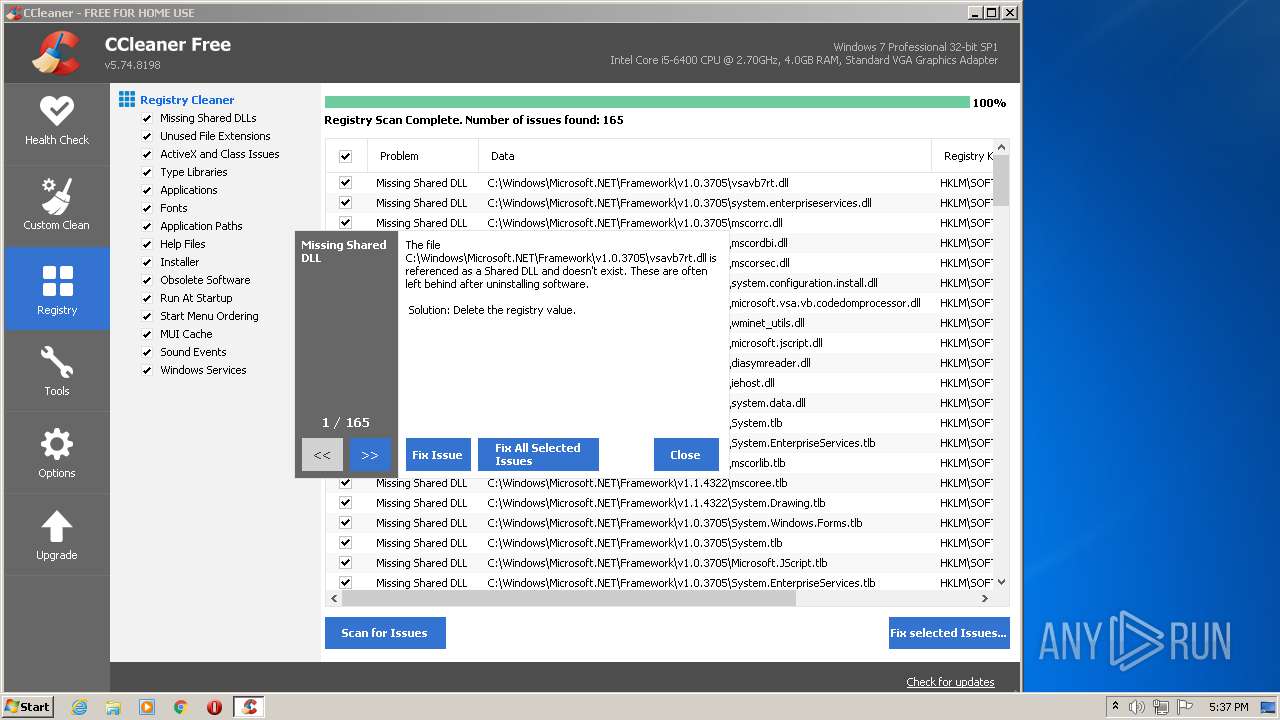Click the CCleaner title bar icon
The image size is (1280, 720).
tap(13, 12)
